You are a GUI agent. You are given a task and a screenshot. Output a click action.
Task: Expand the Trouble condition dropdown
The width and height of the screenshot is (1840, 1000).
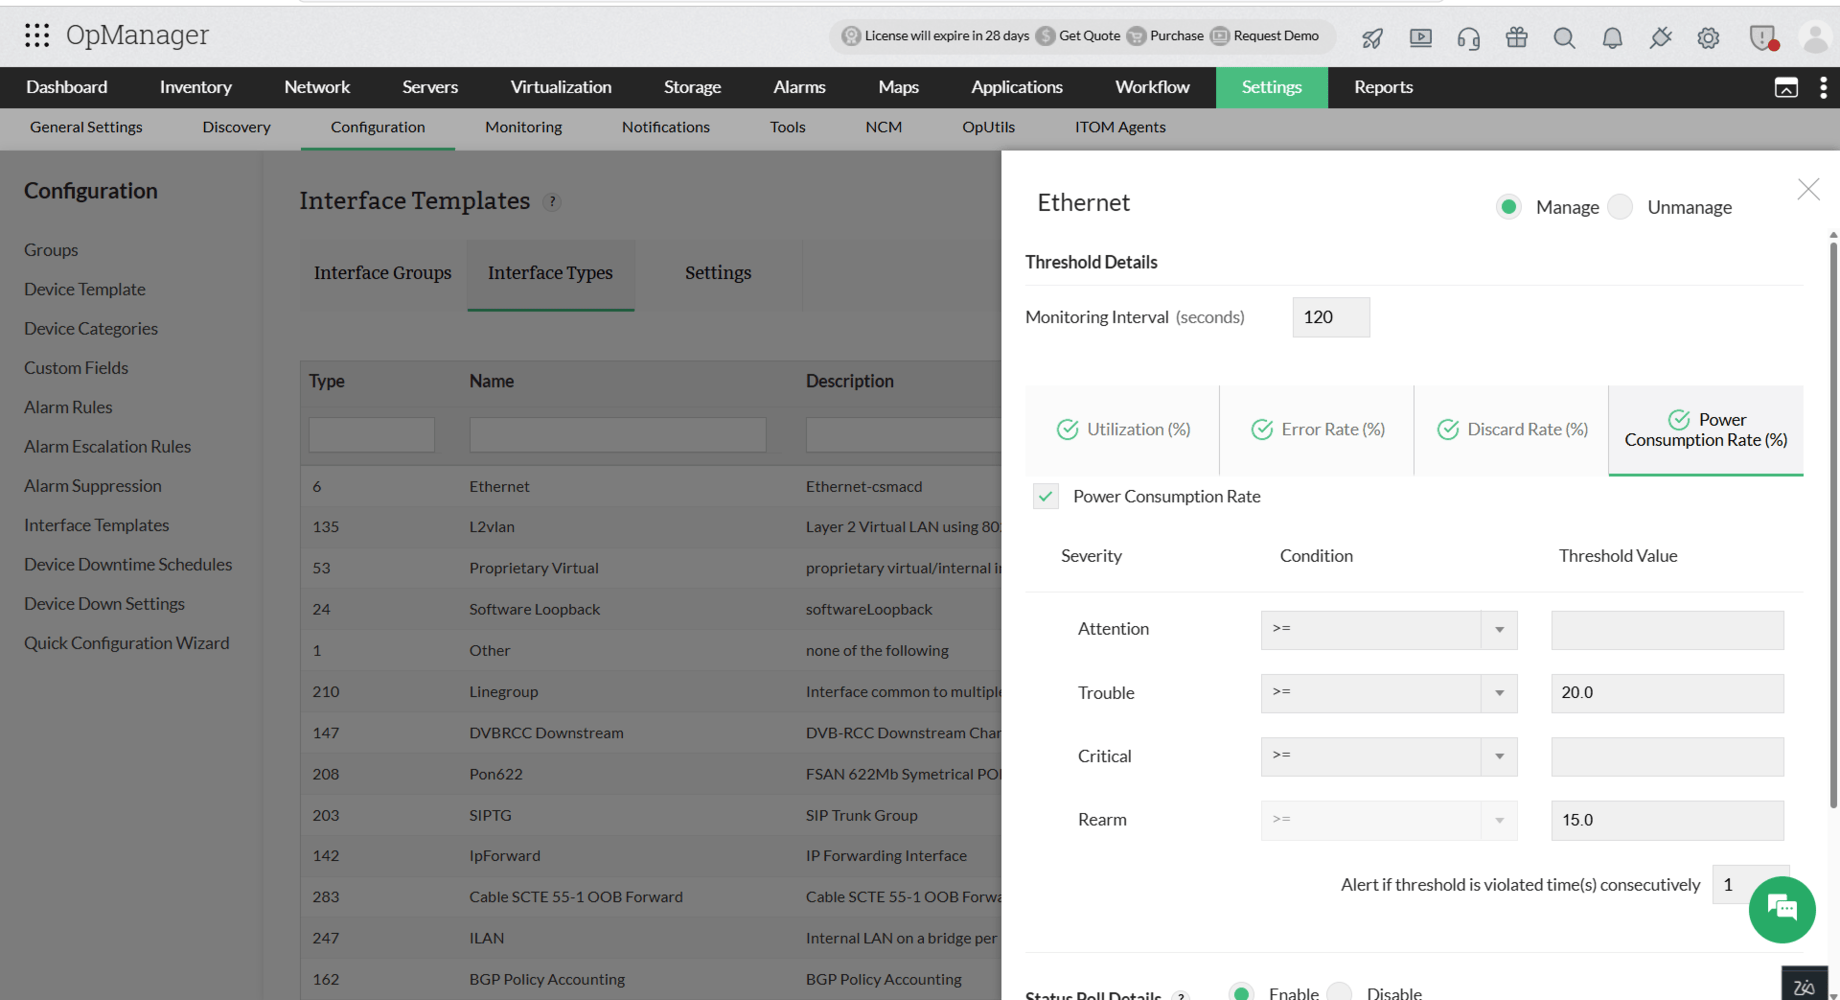1389,692
